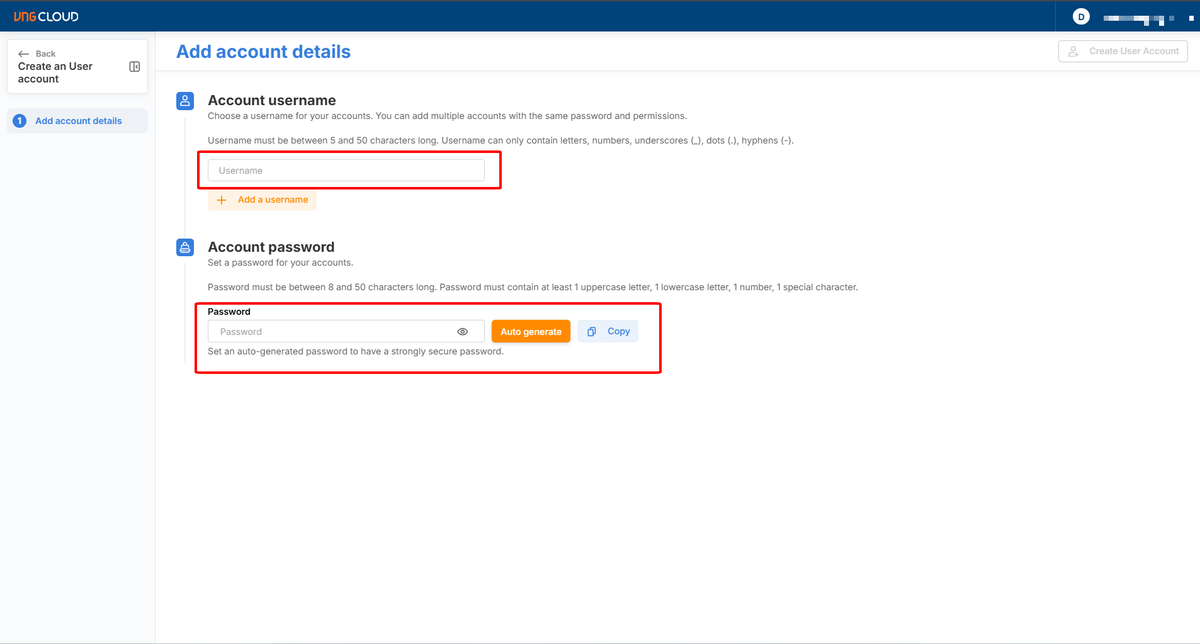Focus the Password input field
Image resolution: width=1200 pixels, height=644 pixels.
click(x=330, y=332)
